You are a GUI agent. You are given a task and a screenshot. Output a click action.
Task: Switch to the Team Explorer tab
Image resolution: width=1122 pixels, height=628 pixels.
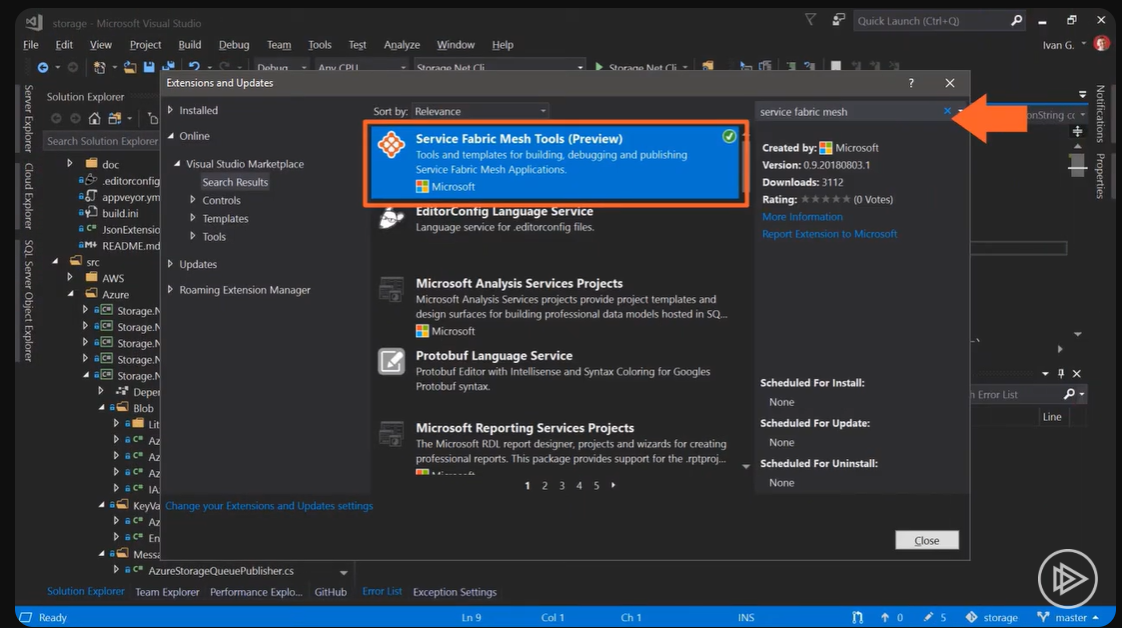coord(167,592)
